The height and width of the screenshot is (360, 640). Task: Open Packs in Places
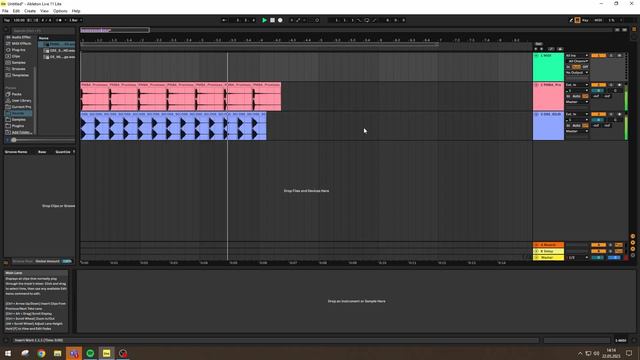click(x=14, y=94)
